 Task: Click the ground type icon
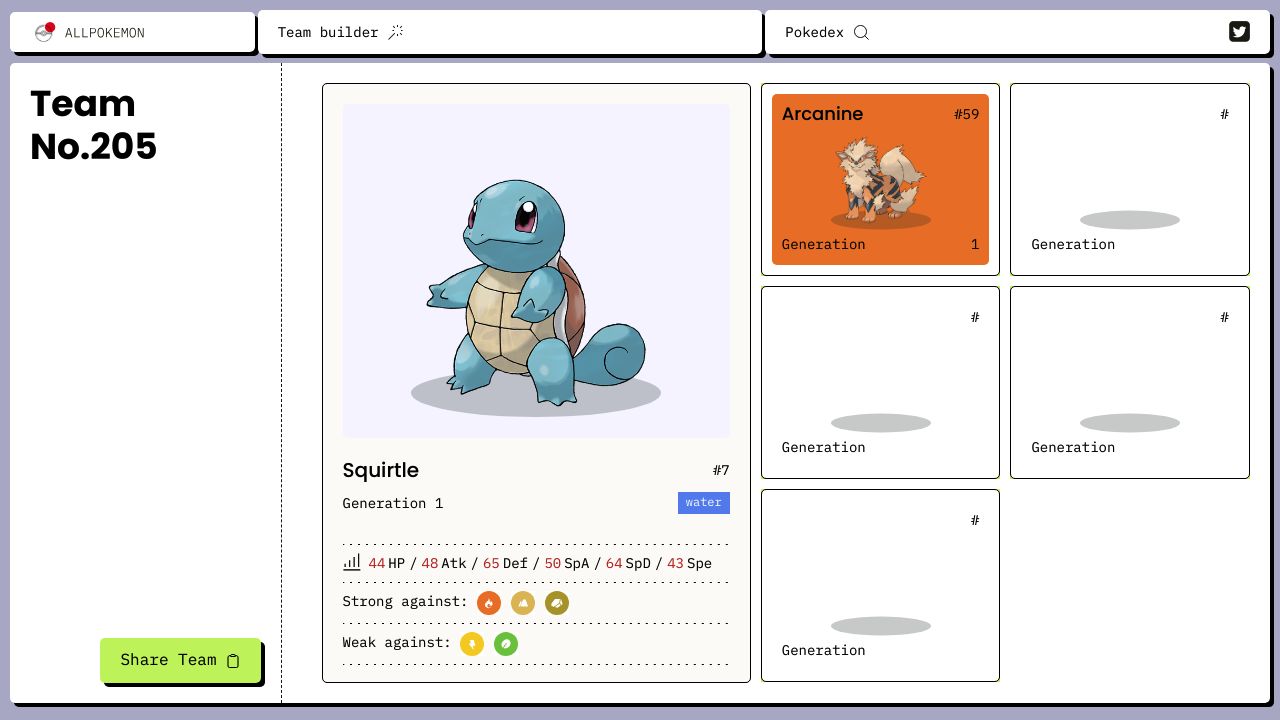click(x=523, y=603)
